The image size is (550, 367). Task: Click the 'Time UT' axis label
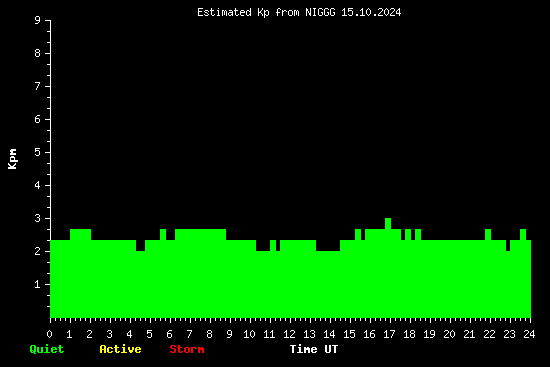[x=314, y=349]
